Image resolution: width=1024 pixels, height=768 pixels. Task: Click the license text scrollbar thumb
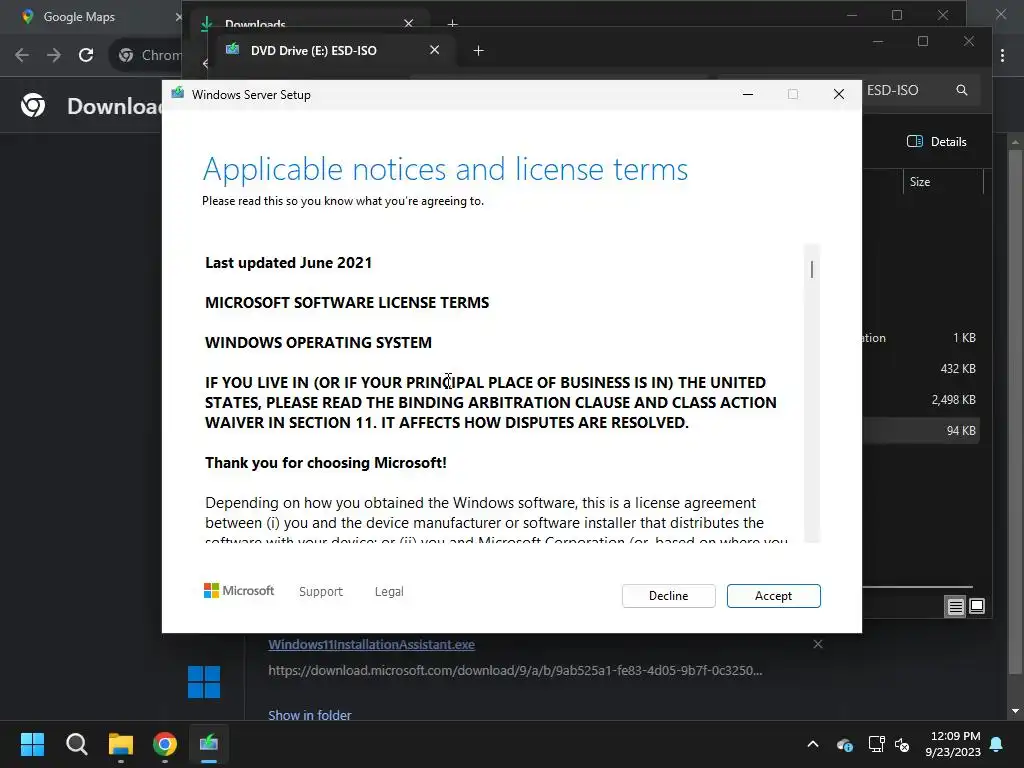[x=812, y=269]
